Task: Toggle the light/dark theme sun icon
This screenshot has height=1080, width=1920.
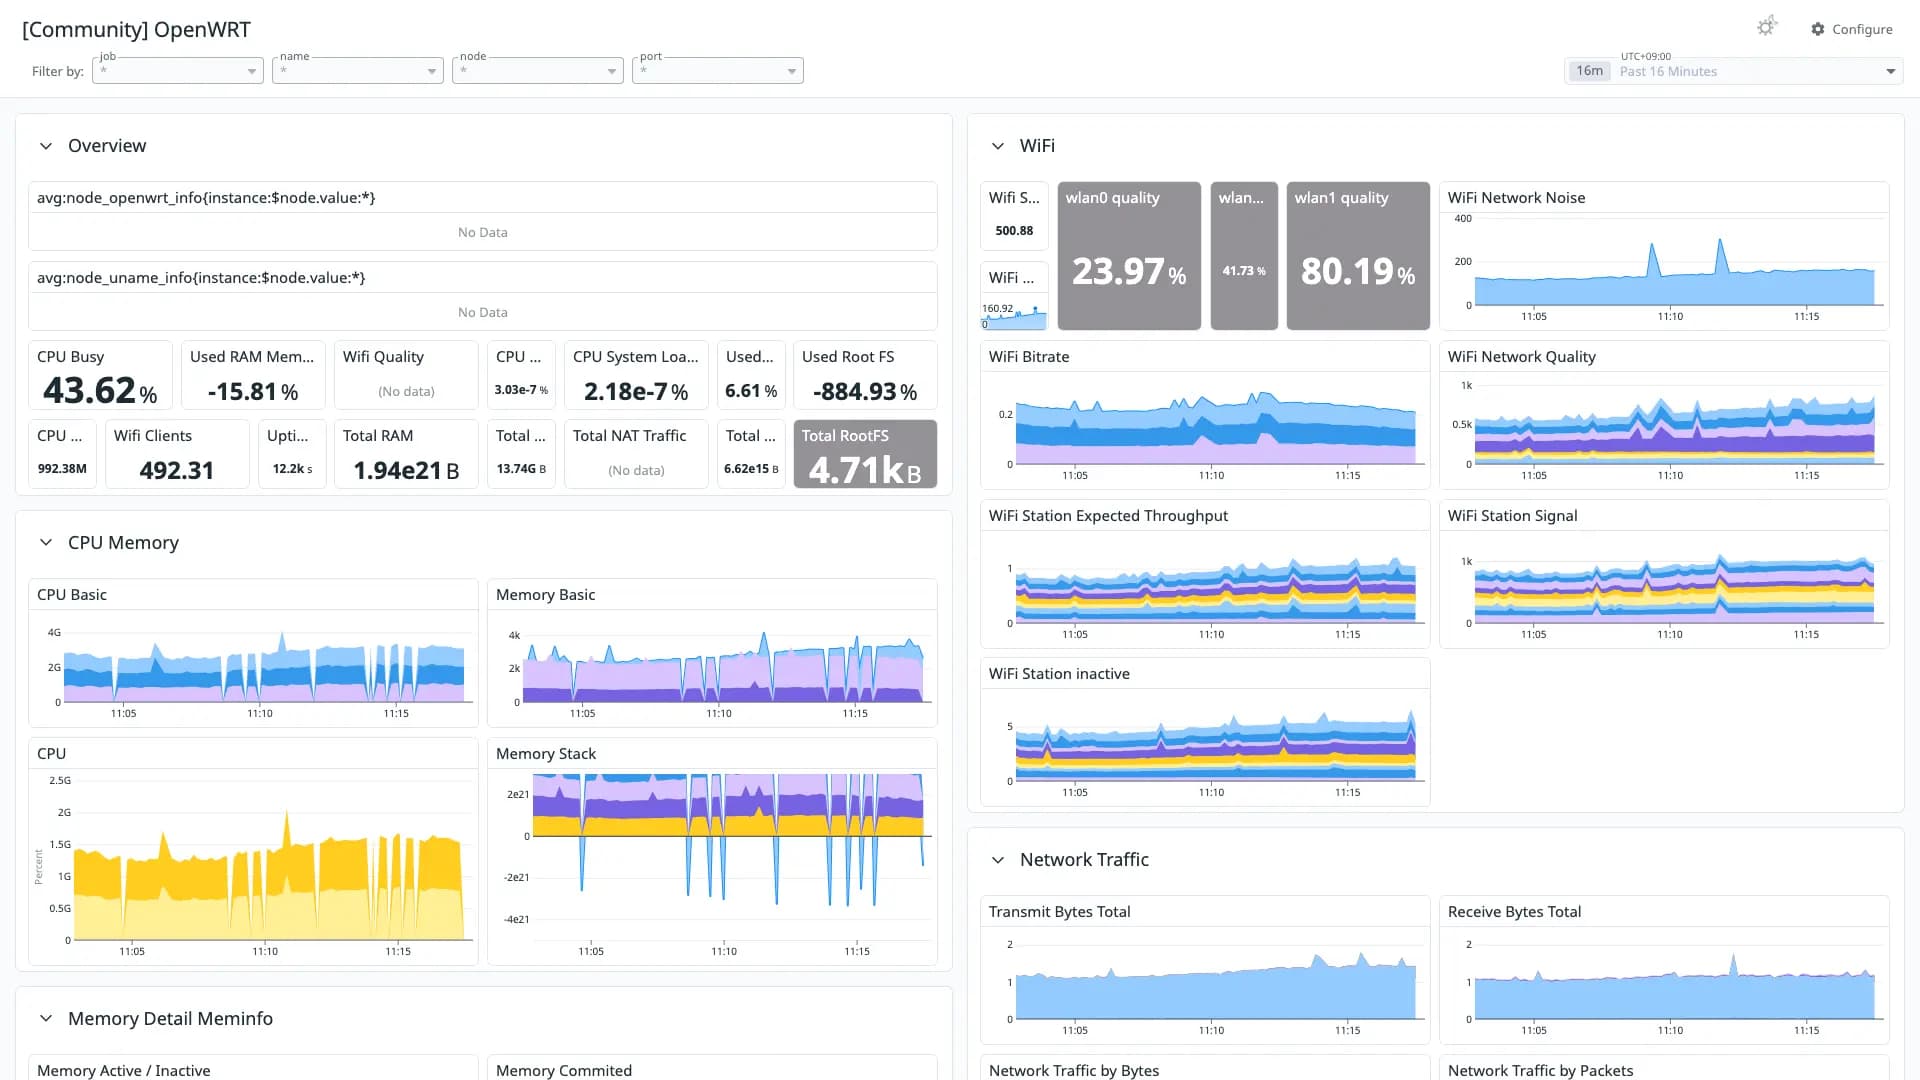Action: pos(1766,27)
